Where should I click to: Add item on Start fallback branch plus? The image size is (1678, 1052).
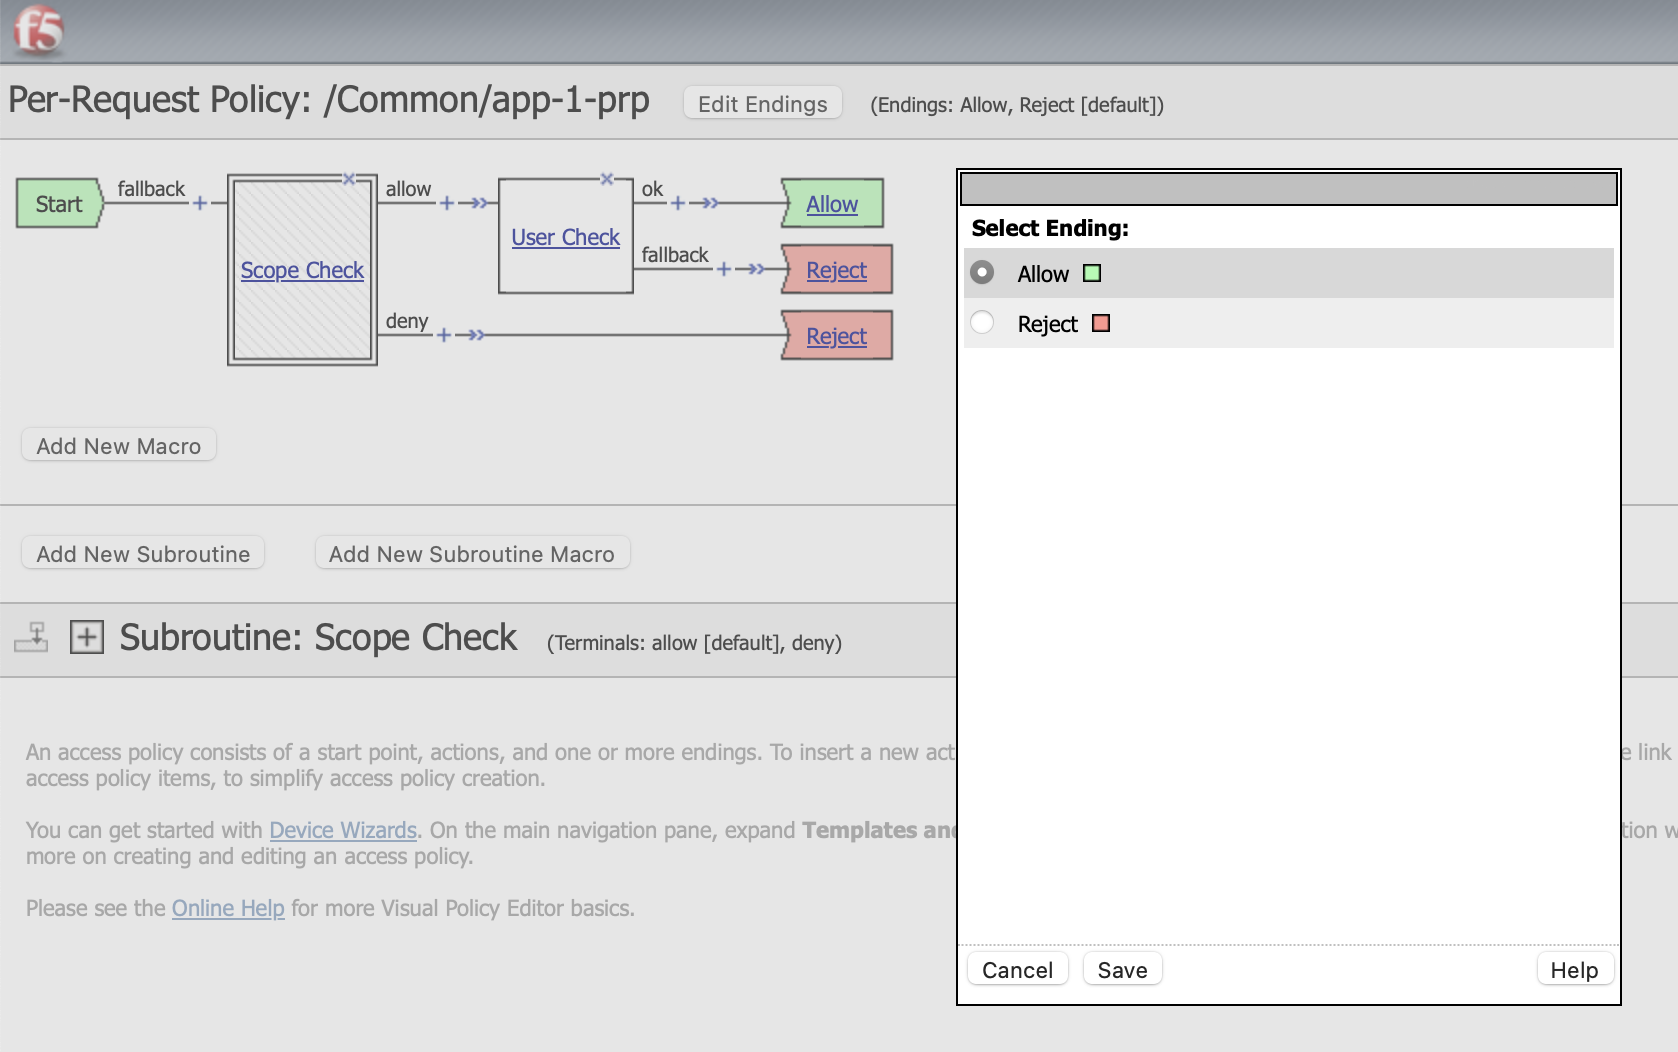[200, 203]
